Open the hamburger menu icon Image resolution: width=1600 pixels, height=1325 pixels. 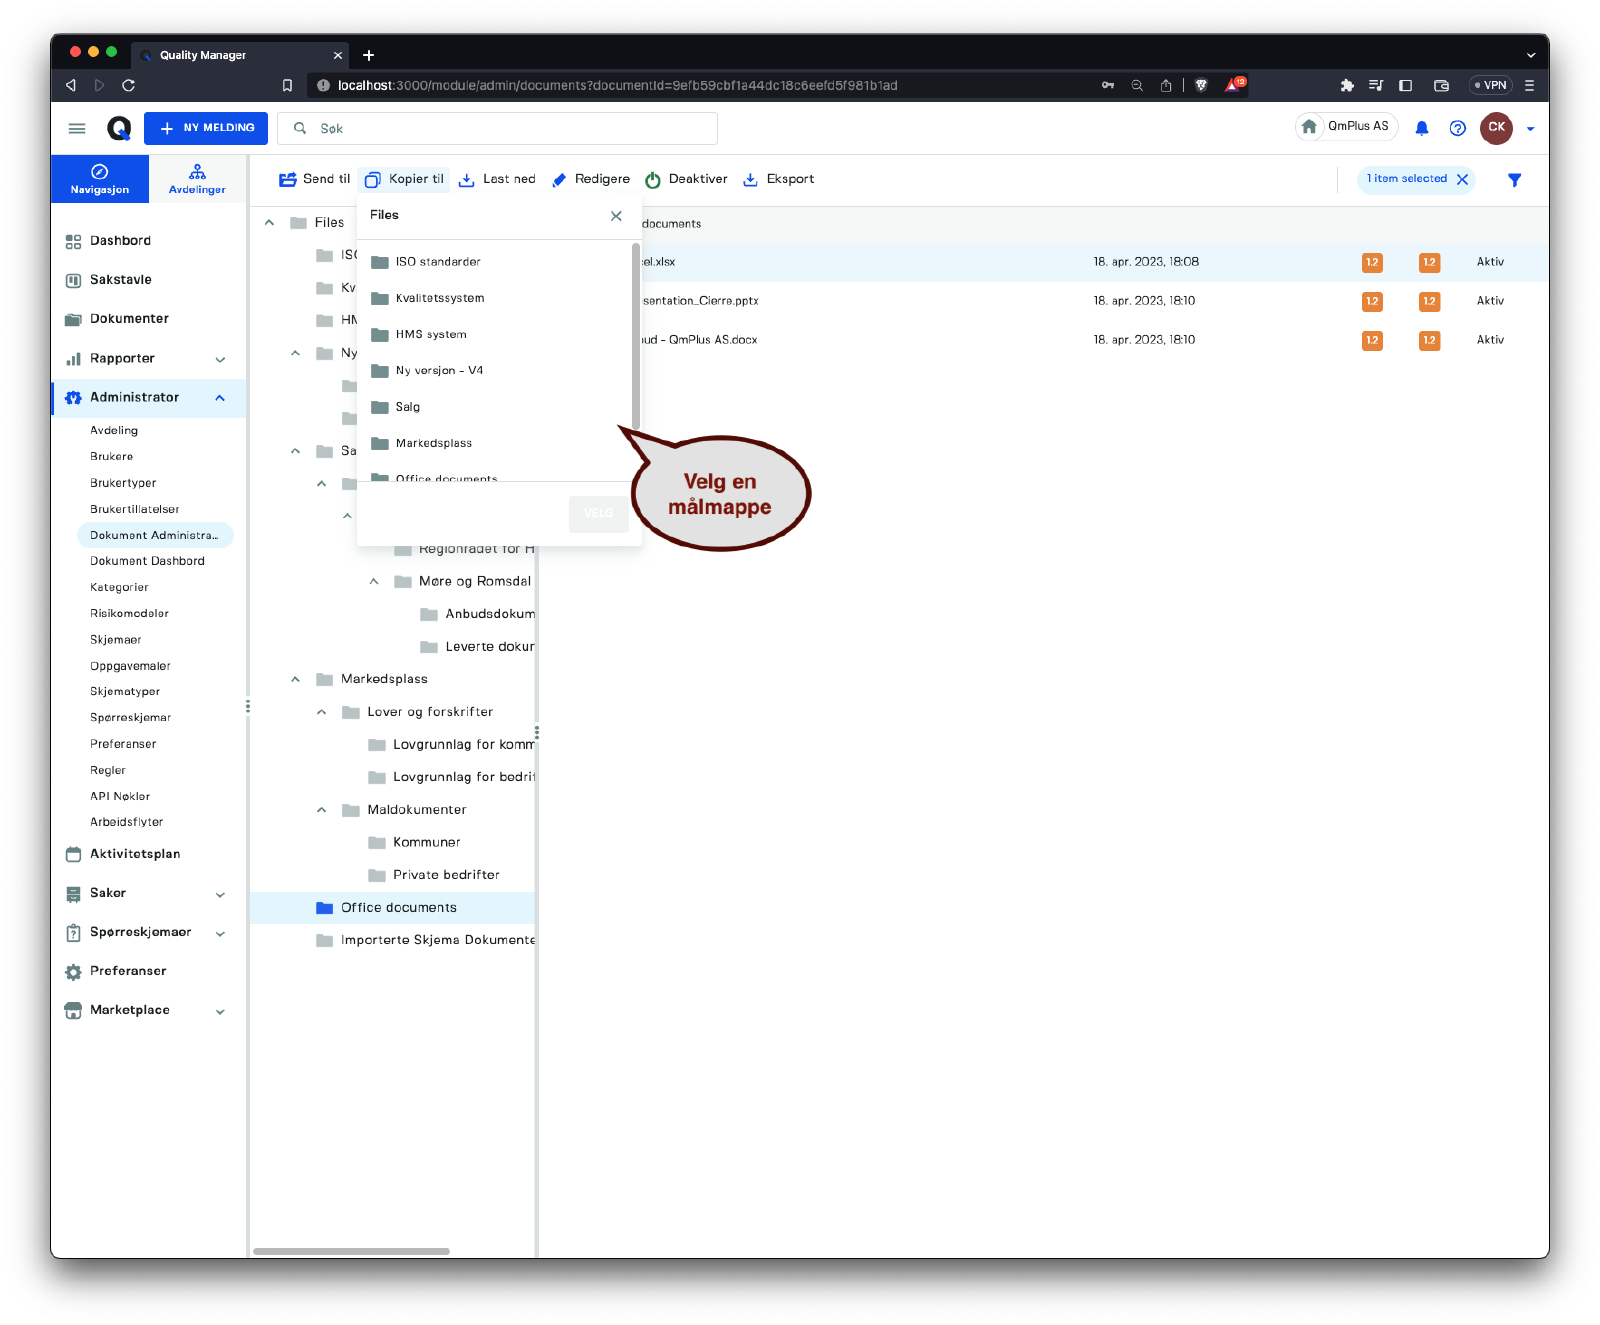77,128
